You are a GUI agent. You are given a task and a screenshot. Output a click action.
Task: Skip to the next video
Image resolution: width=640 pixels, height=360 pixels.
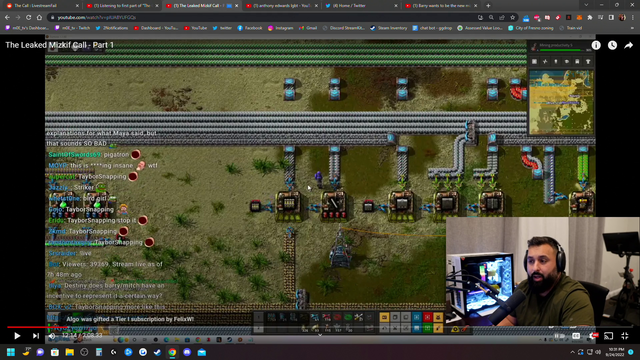pos(36,336)
